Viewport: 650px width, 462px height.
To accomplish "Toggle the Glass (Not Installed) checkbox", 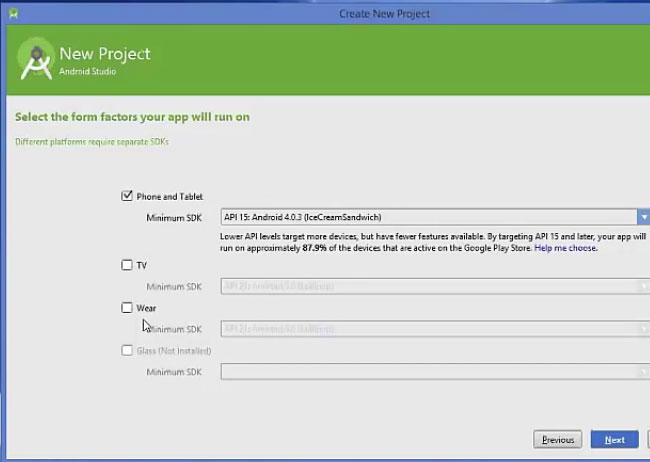I will coord(127,350).
